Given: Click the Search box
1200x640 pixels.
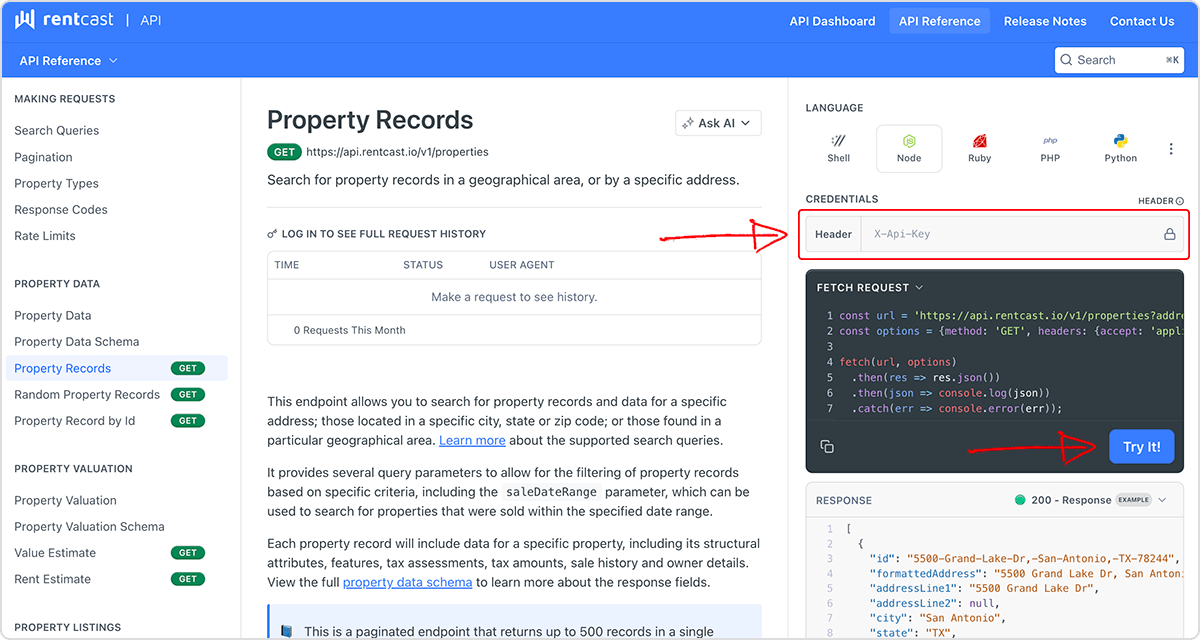Looking at the screenshot, I should [x=1119, y=60].
